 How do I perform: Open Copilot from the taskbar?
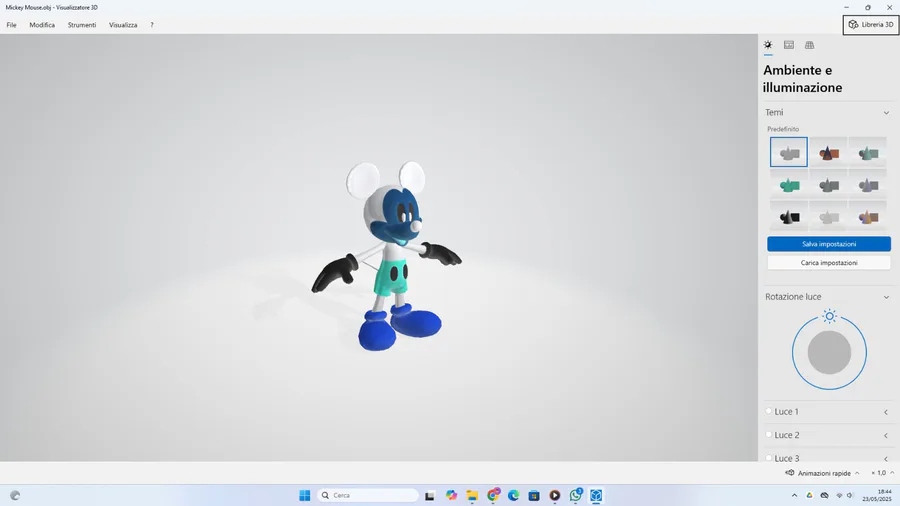click(x=451, y=495)
